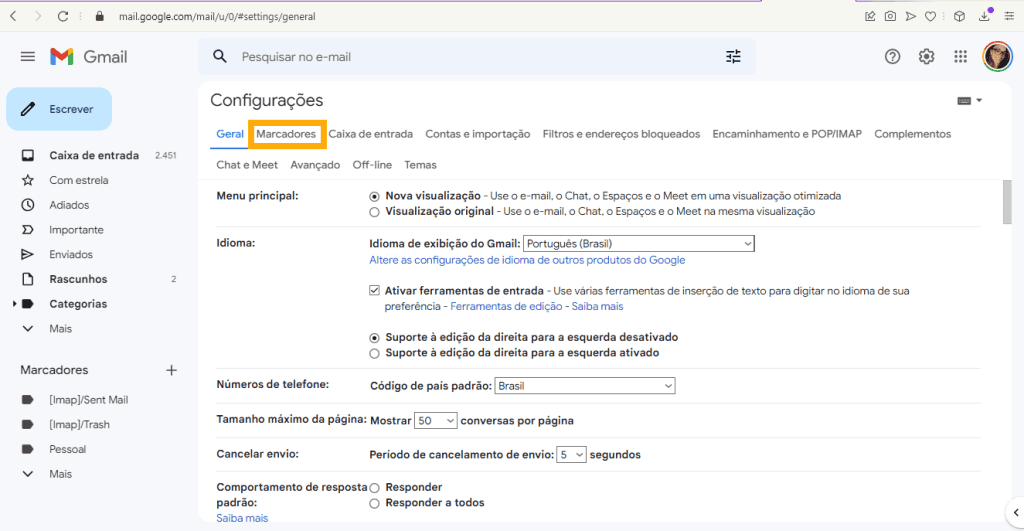Click Saiba mais under reply behavior
Viewport: 1024px width, 531px height.
242,518
